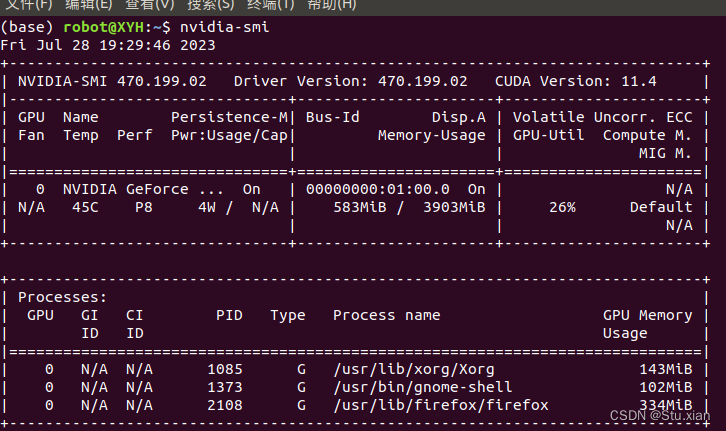Click the compute mode value Default
The image size is (726, 431).
click(661, 207)
